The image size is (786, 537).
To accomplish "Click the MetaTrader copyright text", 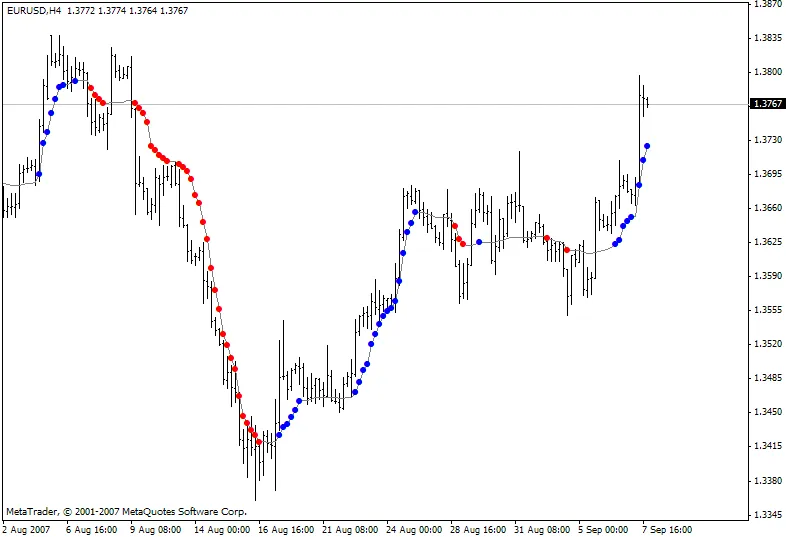I will 126,510.
